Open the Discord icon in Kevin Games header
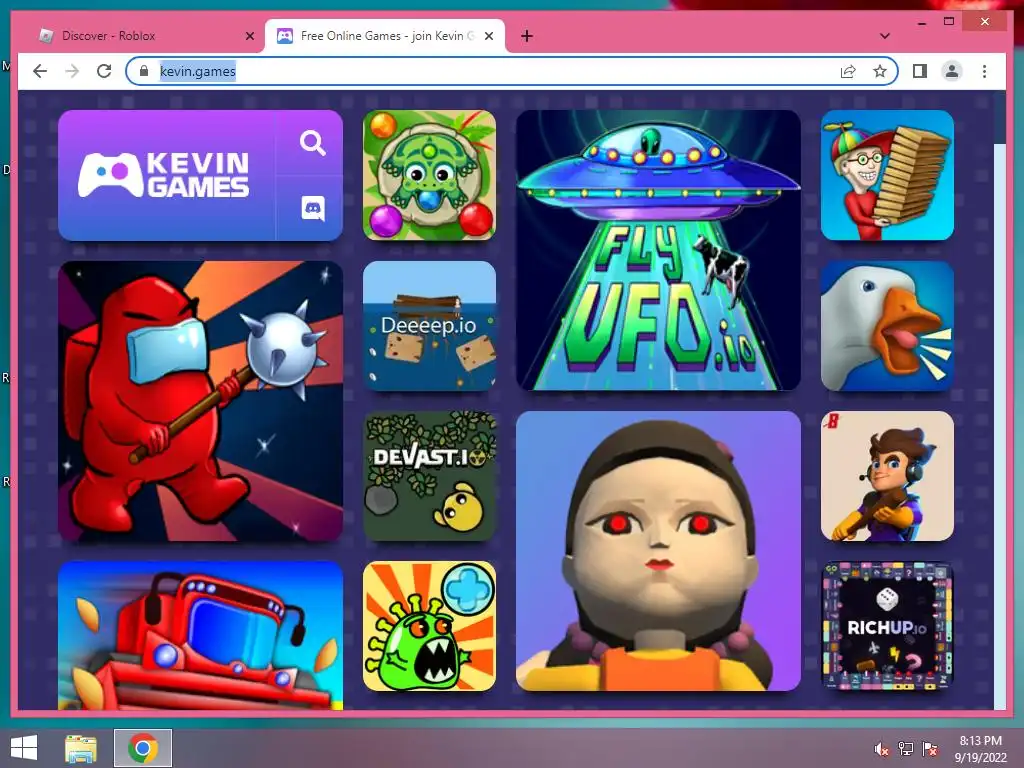Viewport: 1024px width, 768px height. coord(312,208)
